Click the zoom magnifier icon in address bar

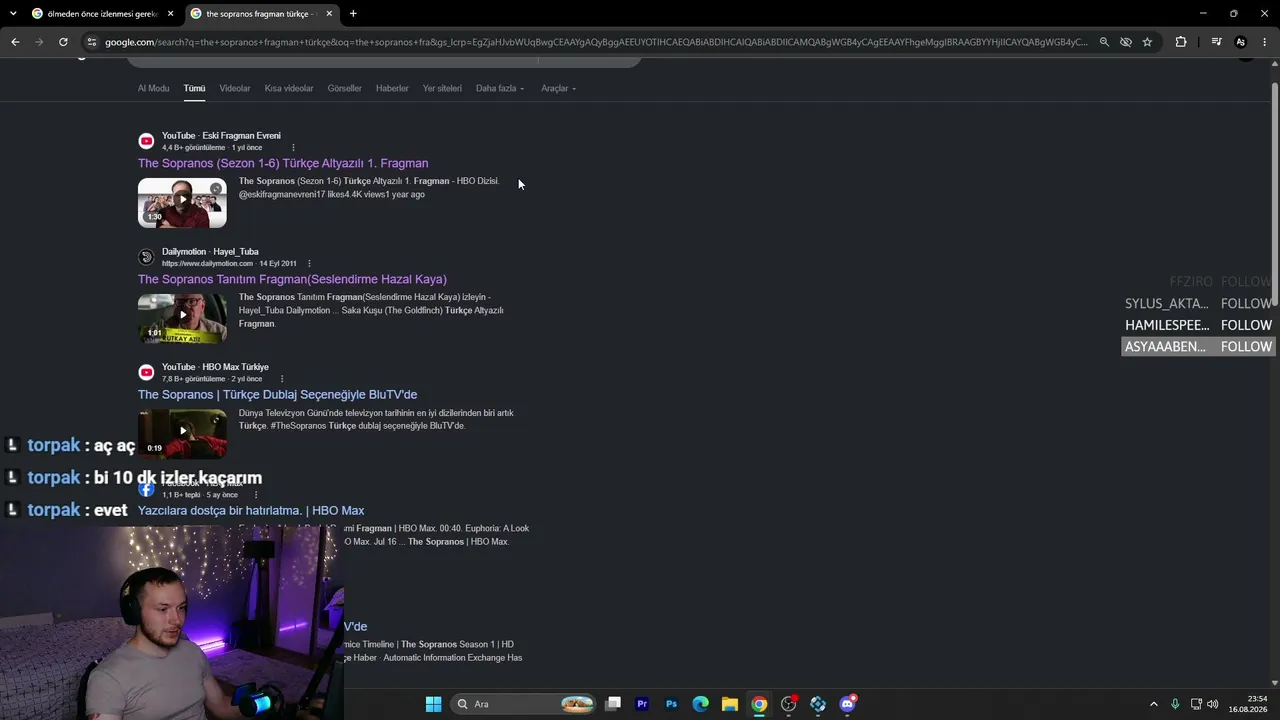tap(1104, 42)
